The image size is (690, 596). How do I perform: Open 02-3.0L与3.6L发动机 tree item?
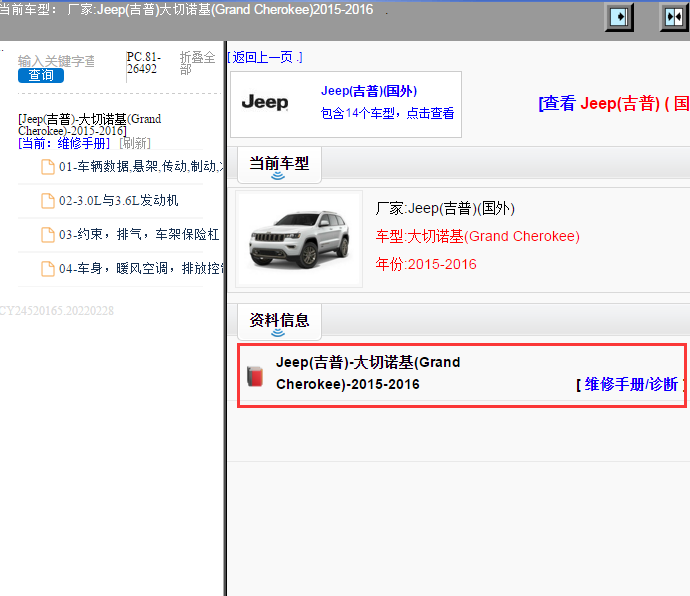click(118, 200)
